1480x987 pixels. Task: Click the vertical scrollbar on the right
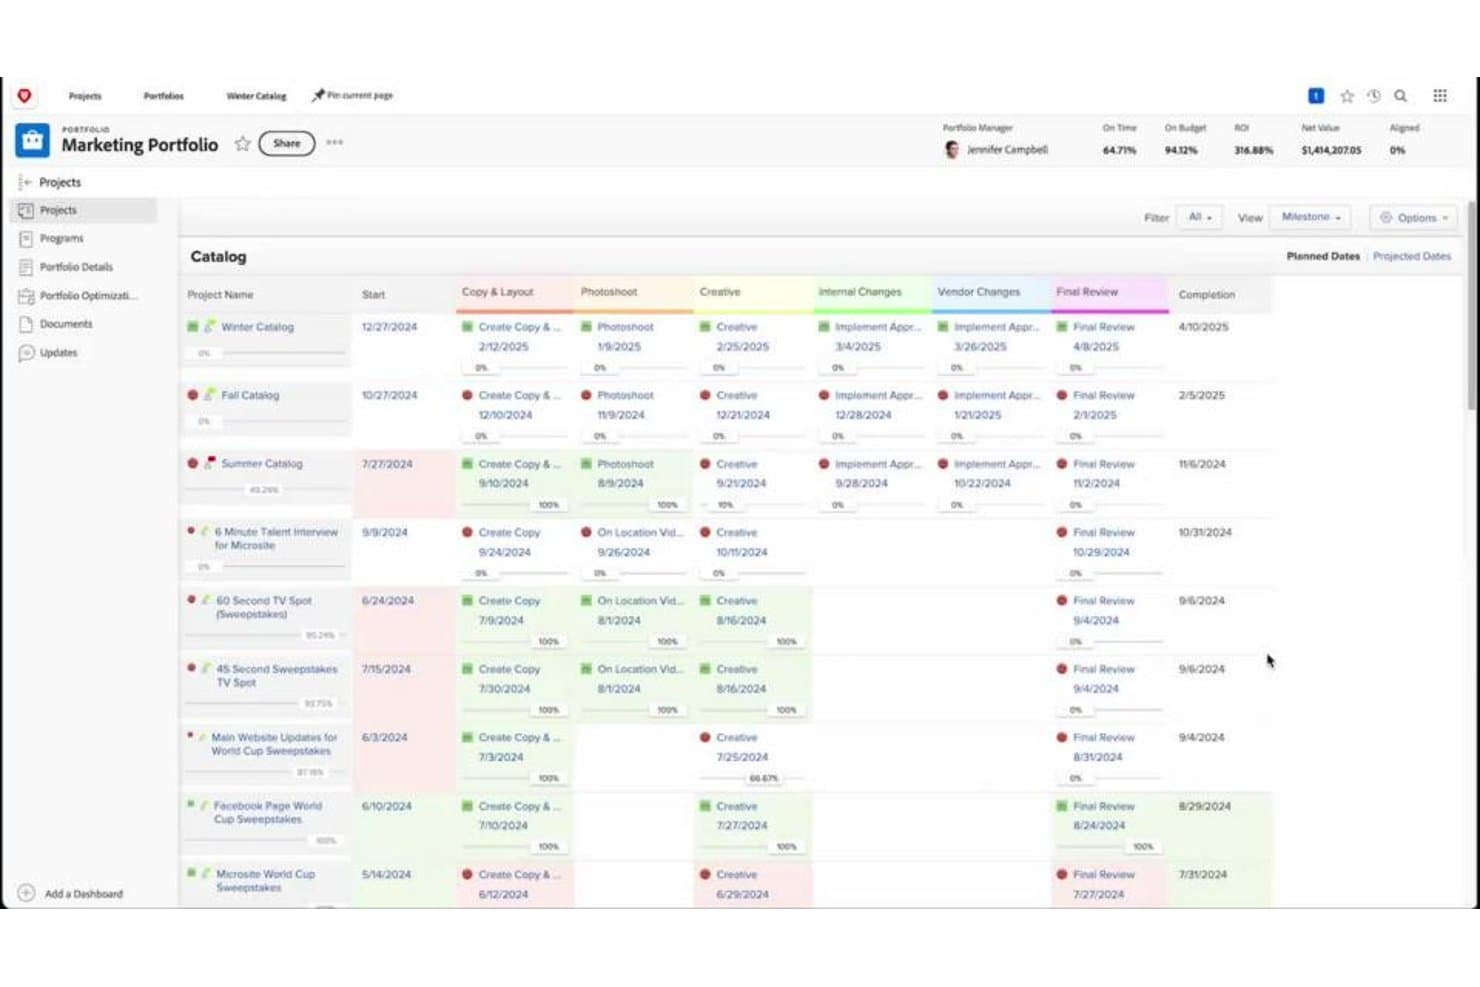[1472, 305]
